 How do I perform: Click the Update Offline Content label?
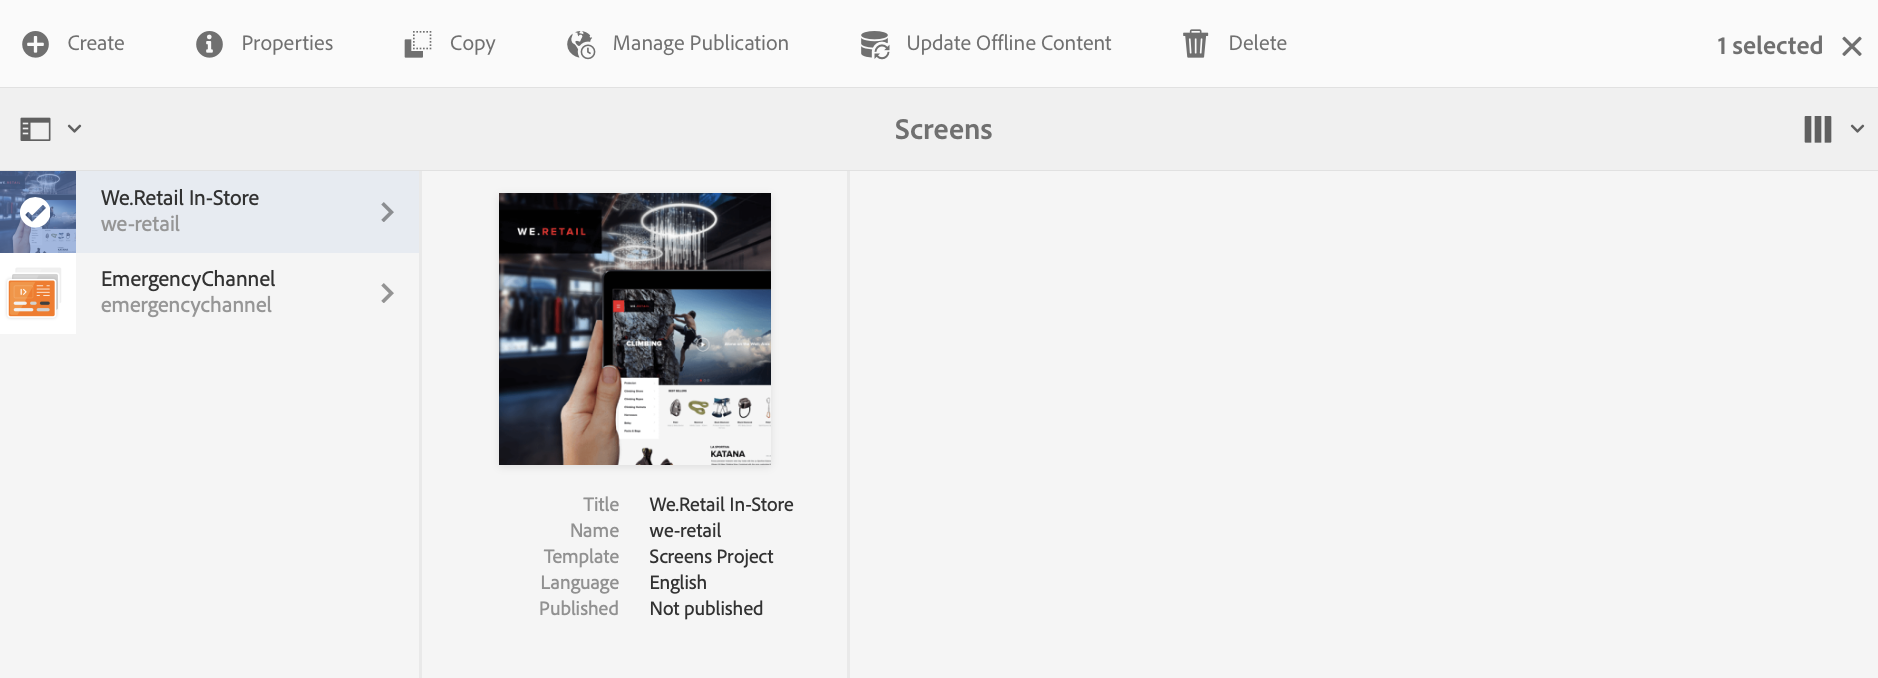[1009, 43]
